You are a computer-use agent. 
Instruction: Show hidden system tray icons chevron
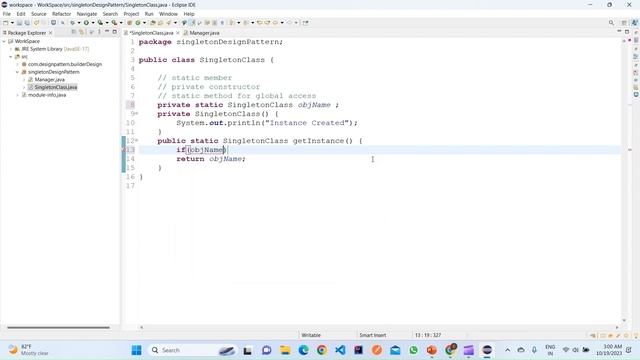pos(507,350)
